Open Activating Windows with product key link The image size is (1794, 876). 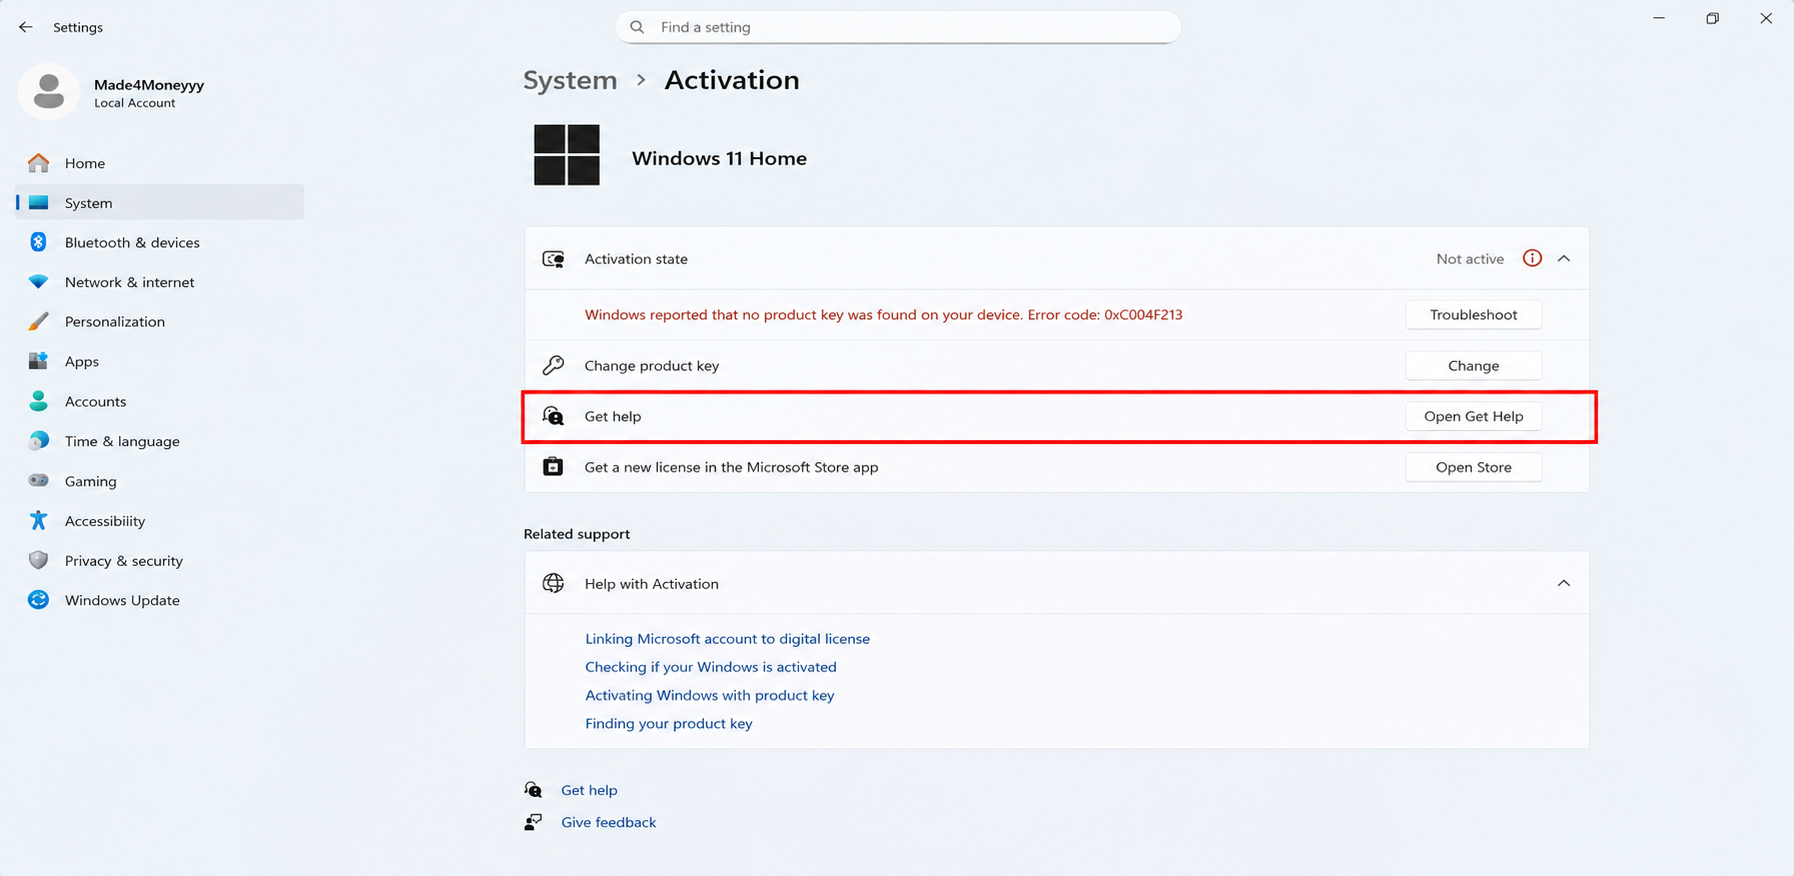(x=709, y=695)
